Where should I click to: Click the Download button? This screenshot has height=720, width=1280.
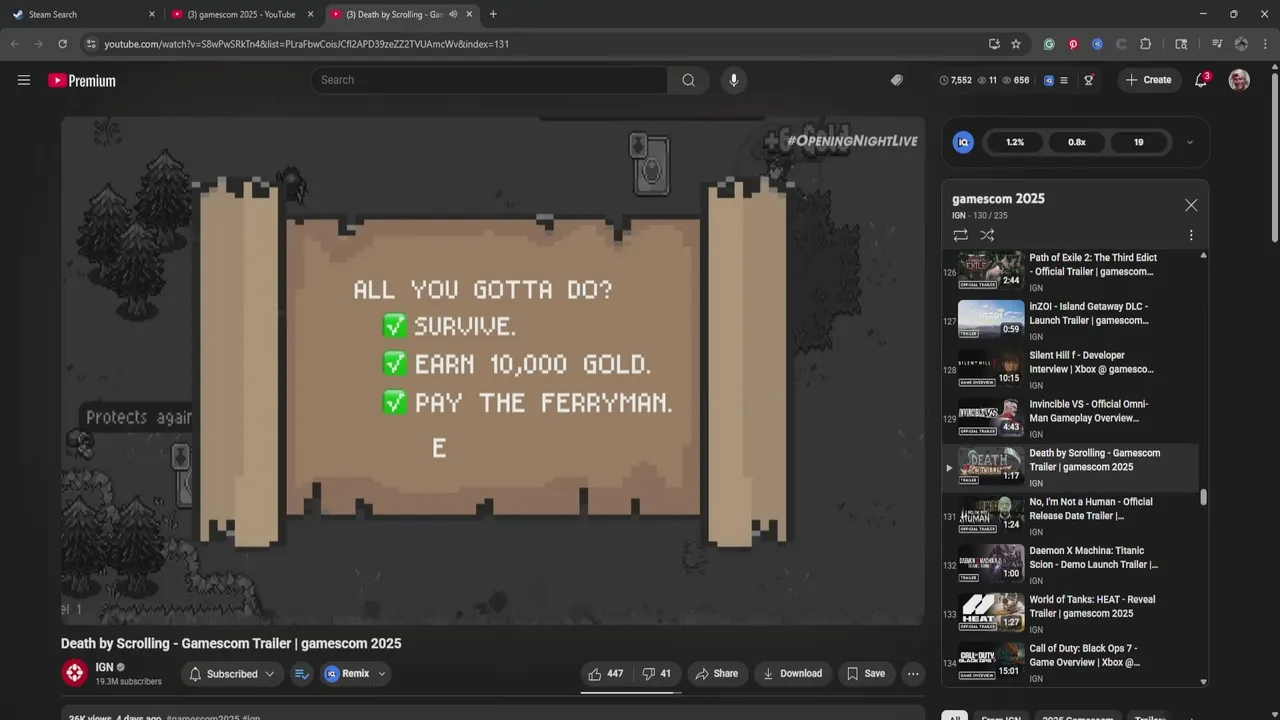coord(792,674)
